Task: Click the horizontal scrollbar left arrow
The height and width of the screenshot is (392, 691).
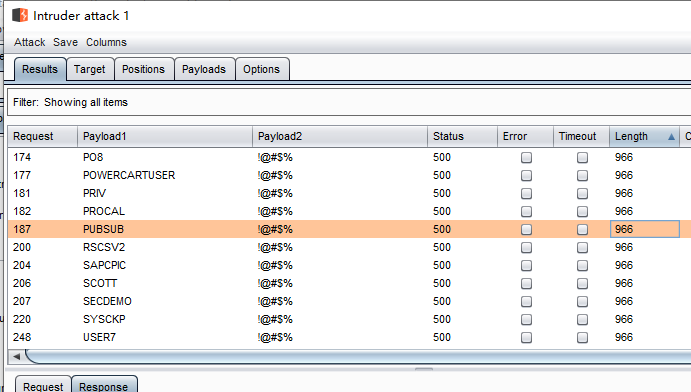Action: (17, 356)
